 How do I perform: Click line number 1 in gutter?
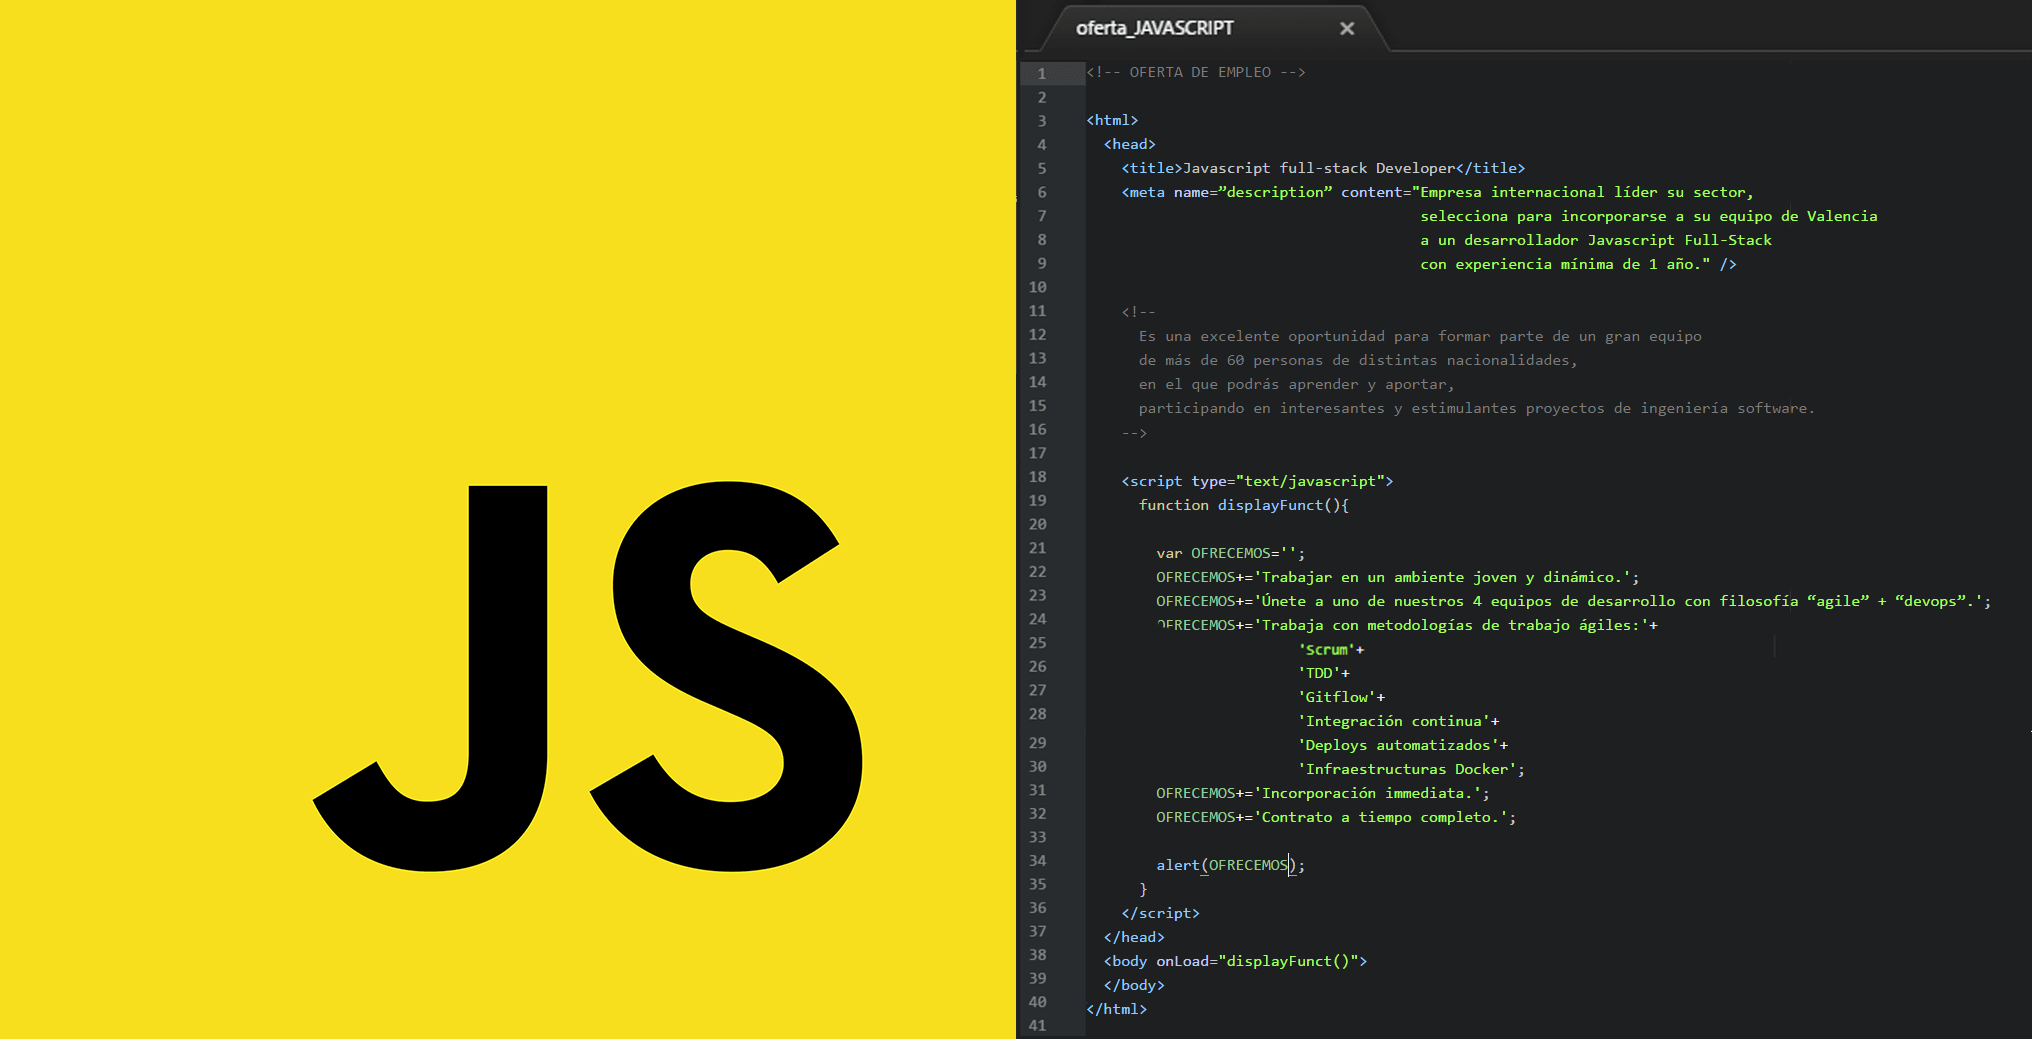coord(1041,73)
